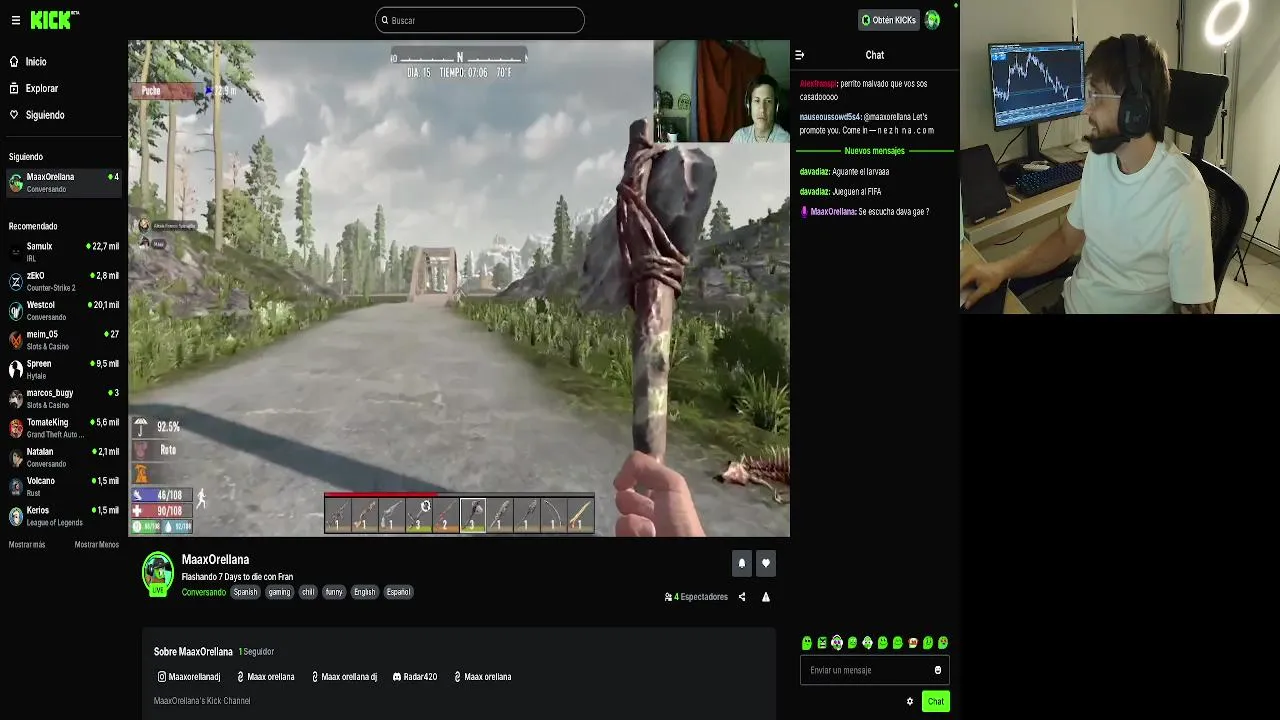The width and height of the screenshot is (1280, 720).
Task: Collapse the chat panel icon
Action: click(x=799, y=55)
